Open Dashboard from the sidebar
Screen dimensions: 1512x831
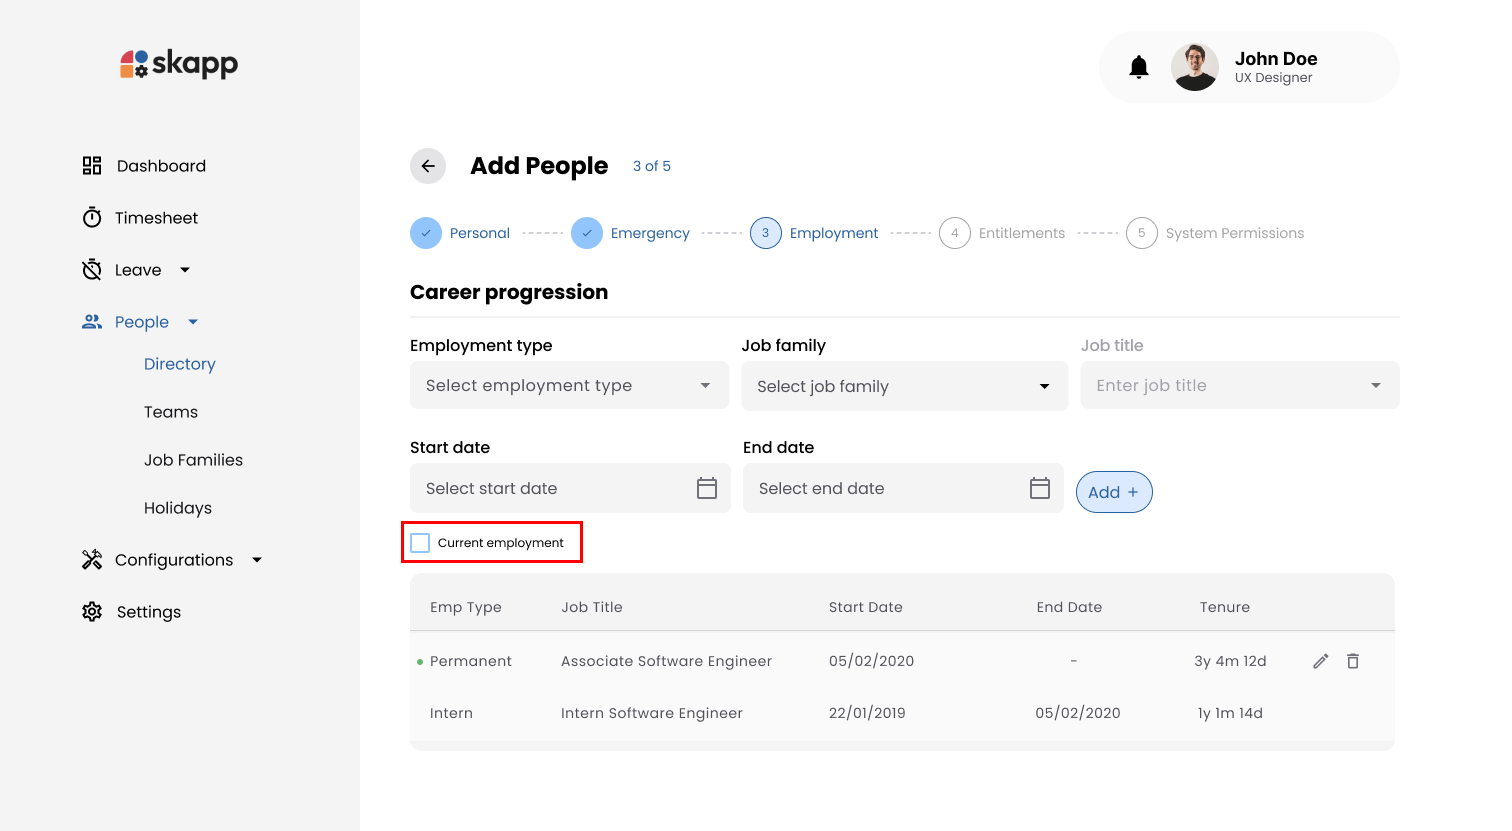tap(160, 166)
